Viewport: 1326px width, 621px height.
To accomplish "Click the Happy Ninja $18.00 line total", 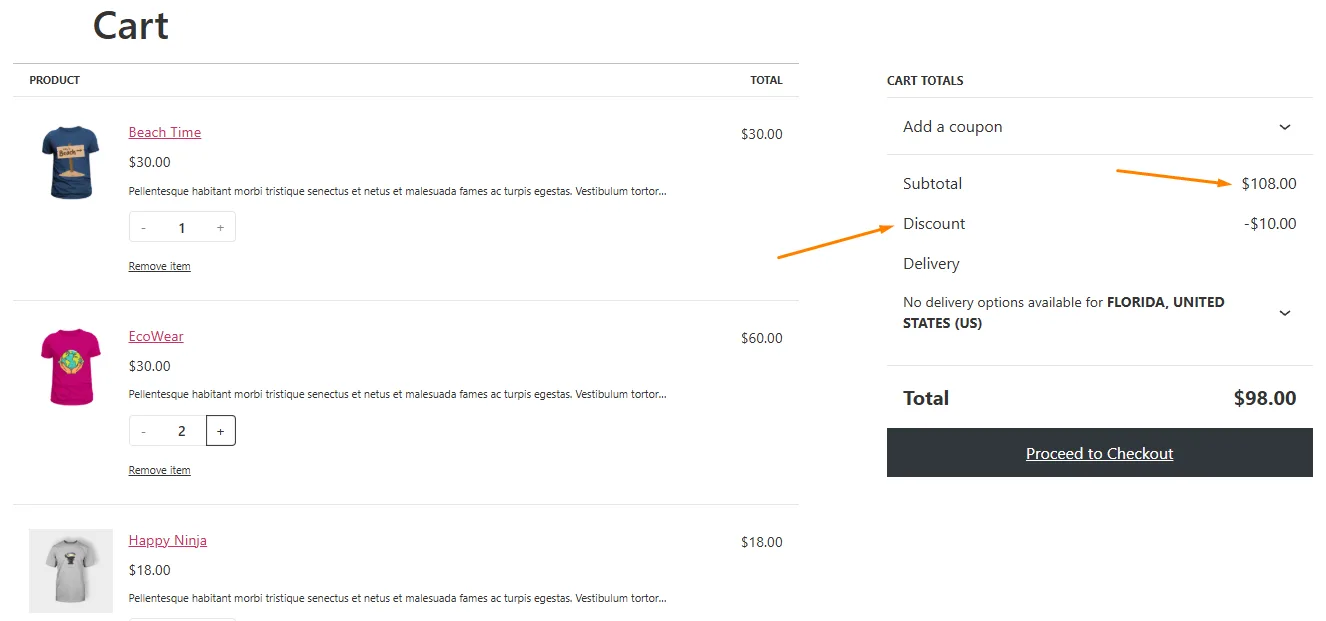I will click(761, 542).
